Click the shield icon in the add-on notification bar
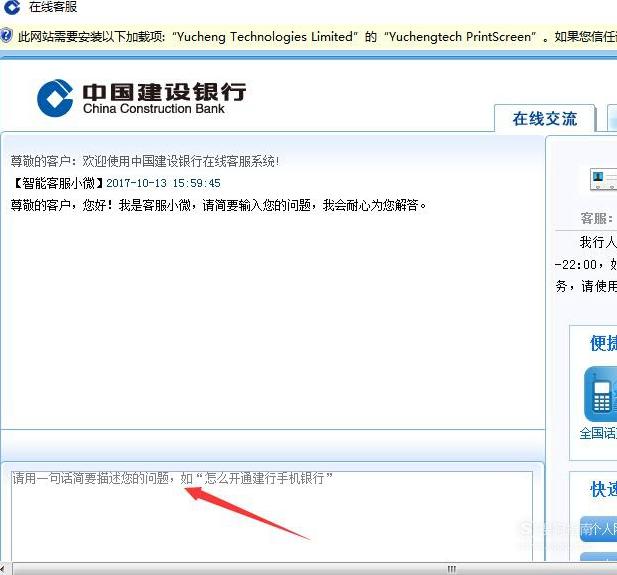The width and height of the screenshot is (617, 575). pos(6,36)
